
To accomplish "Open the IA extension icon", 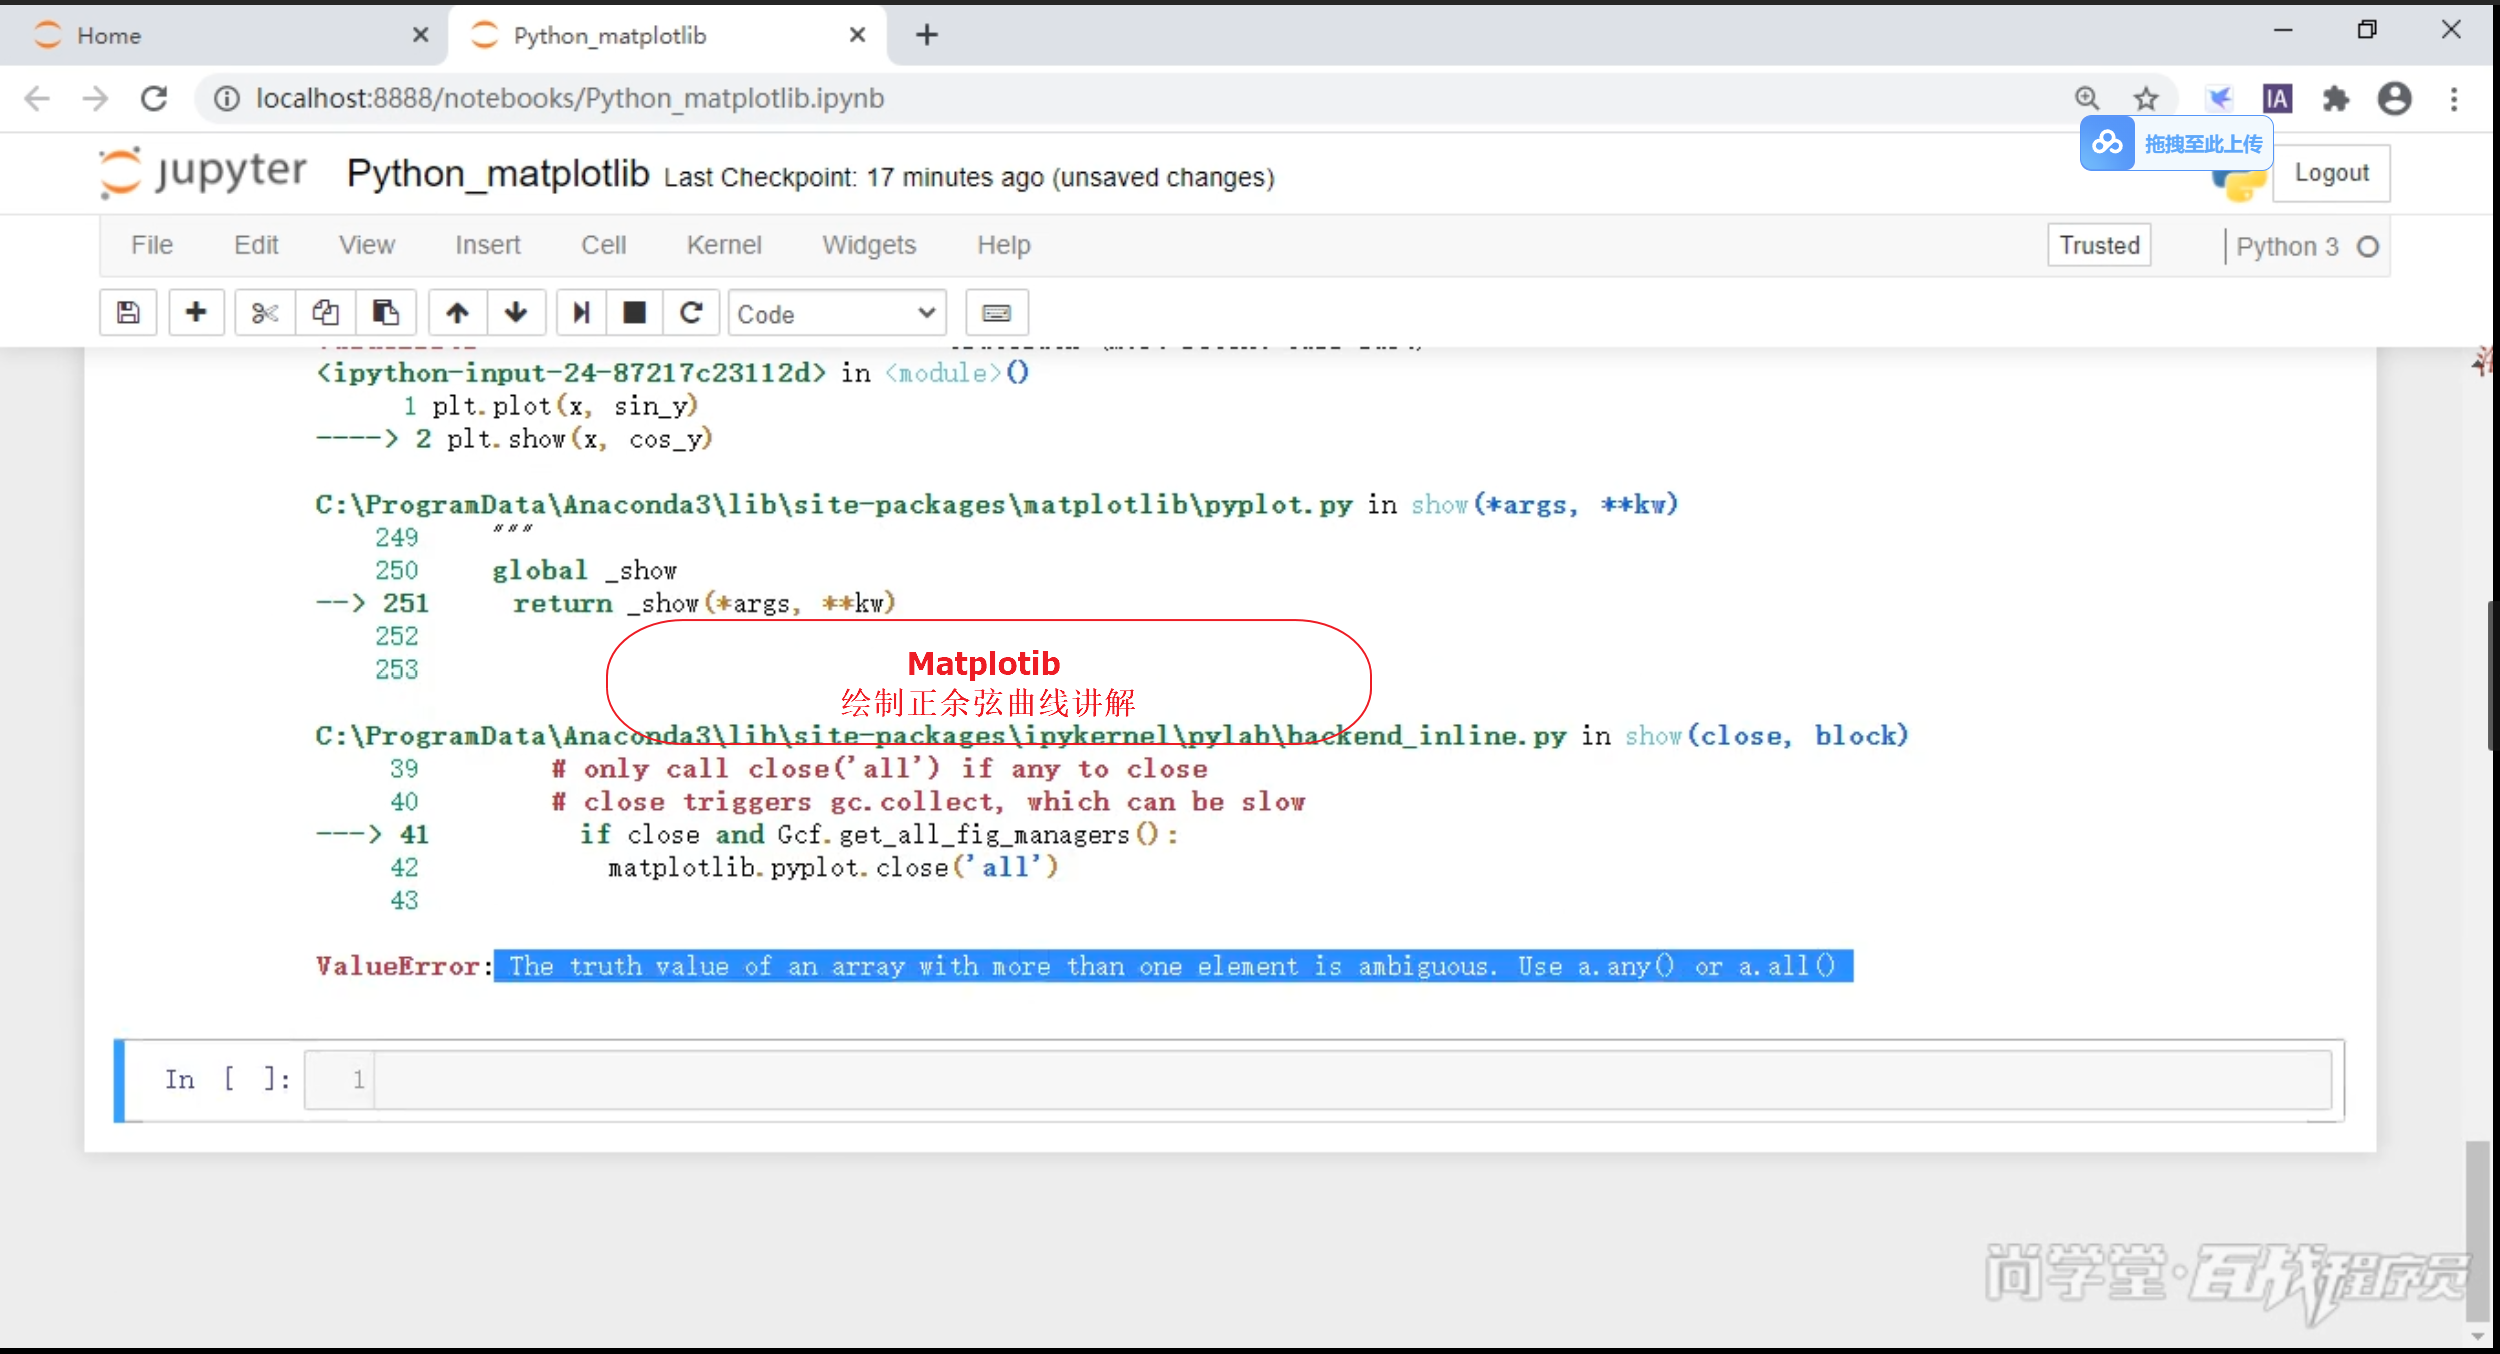I will 2277,98.
